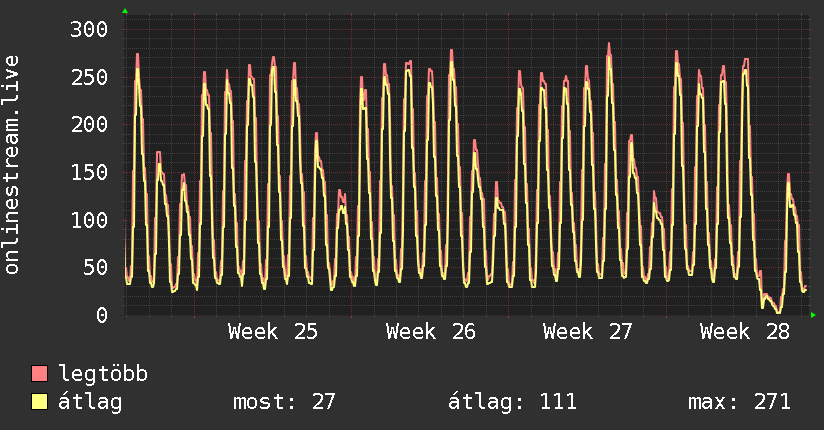Viewport: 824px width, 430px height.
Task: Click the Week 27 axis label
Action: tap(588, 332)
